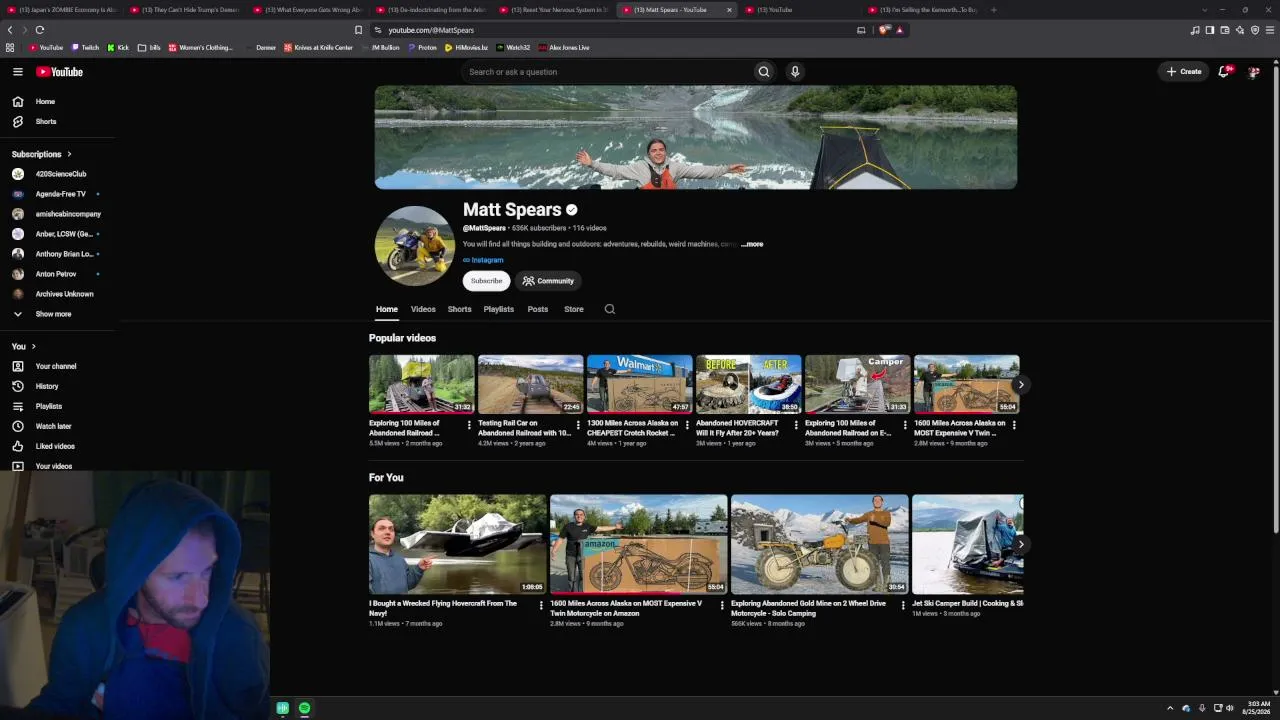
Task: Open Brave Shields lion icon
Action: [884, 30]
